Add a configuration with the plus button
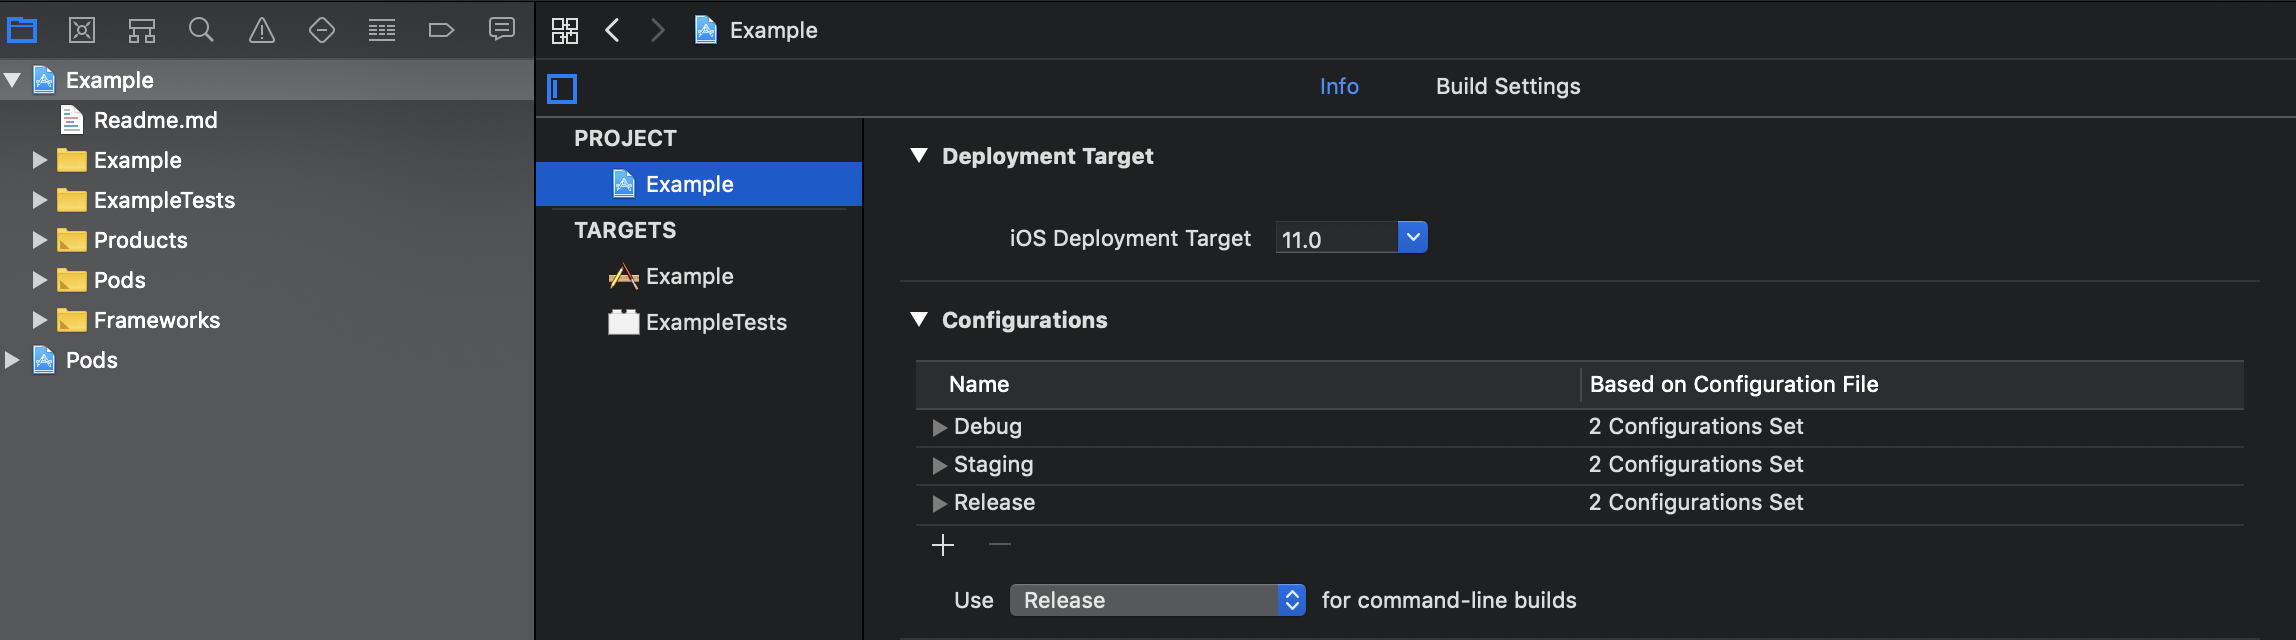 (x=943, y=545)
